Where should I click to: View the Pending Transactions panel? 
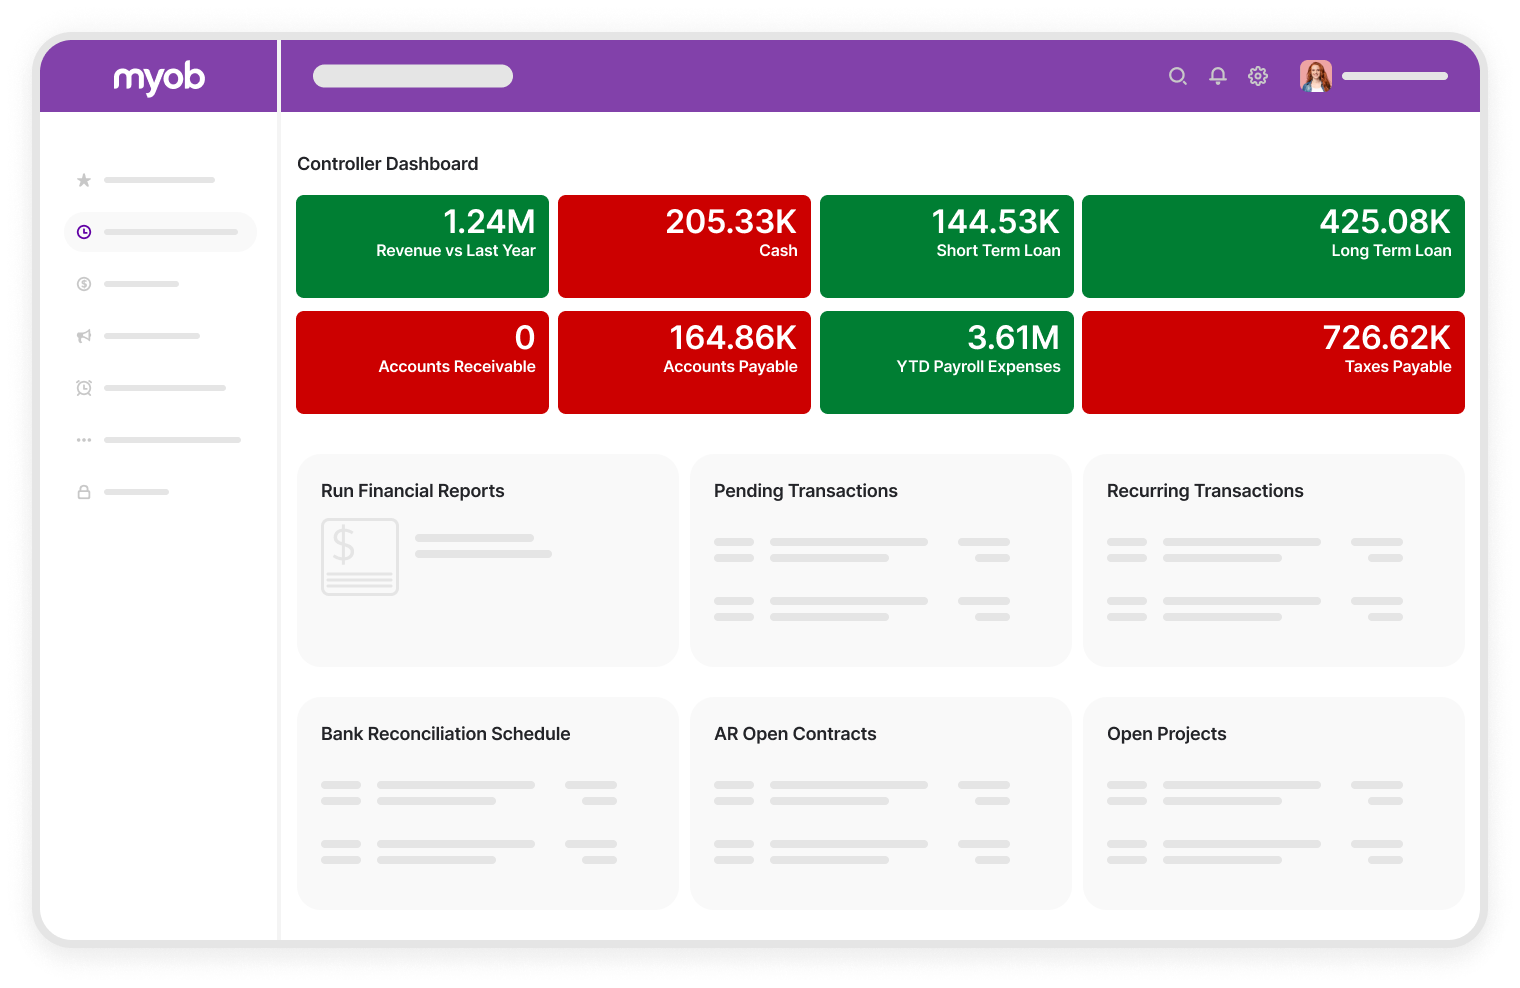[880, 560]
